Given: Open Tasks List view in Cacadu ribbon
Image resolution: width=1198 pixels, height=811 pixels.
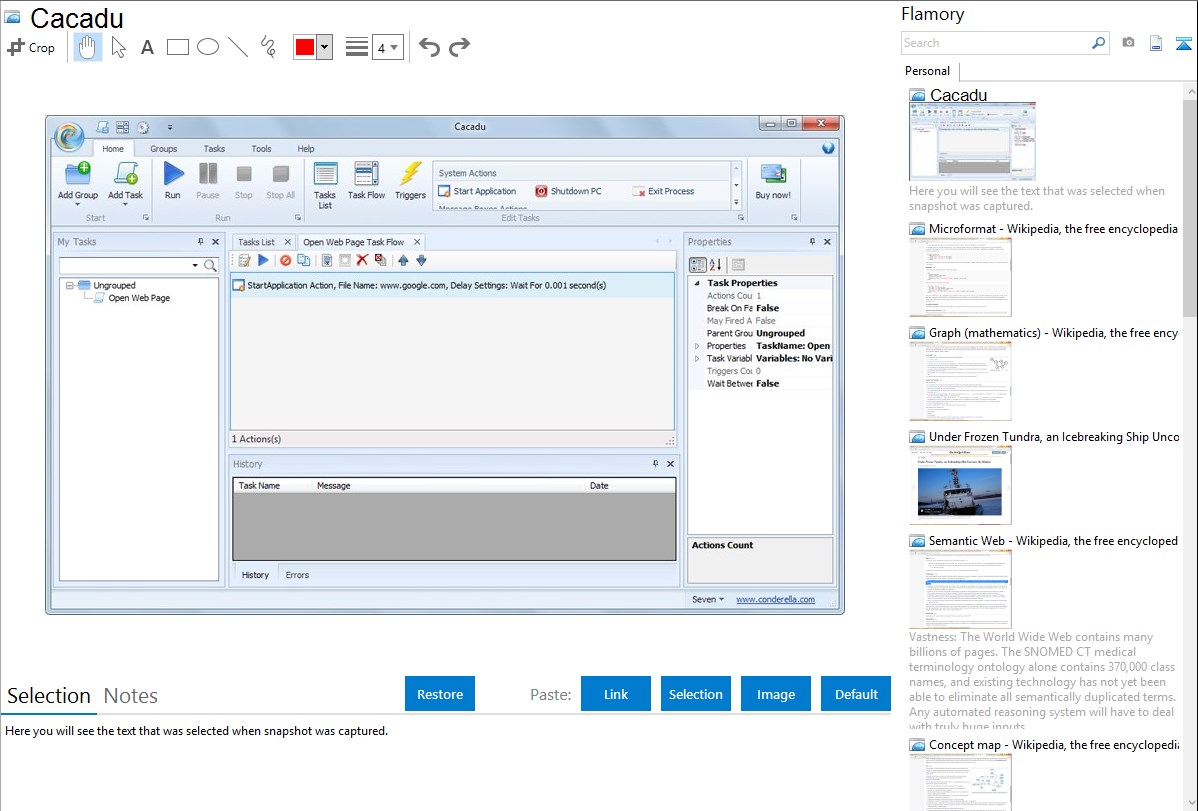Looking at the screenshot, I should point(325,185).
